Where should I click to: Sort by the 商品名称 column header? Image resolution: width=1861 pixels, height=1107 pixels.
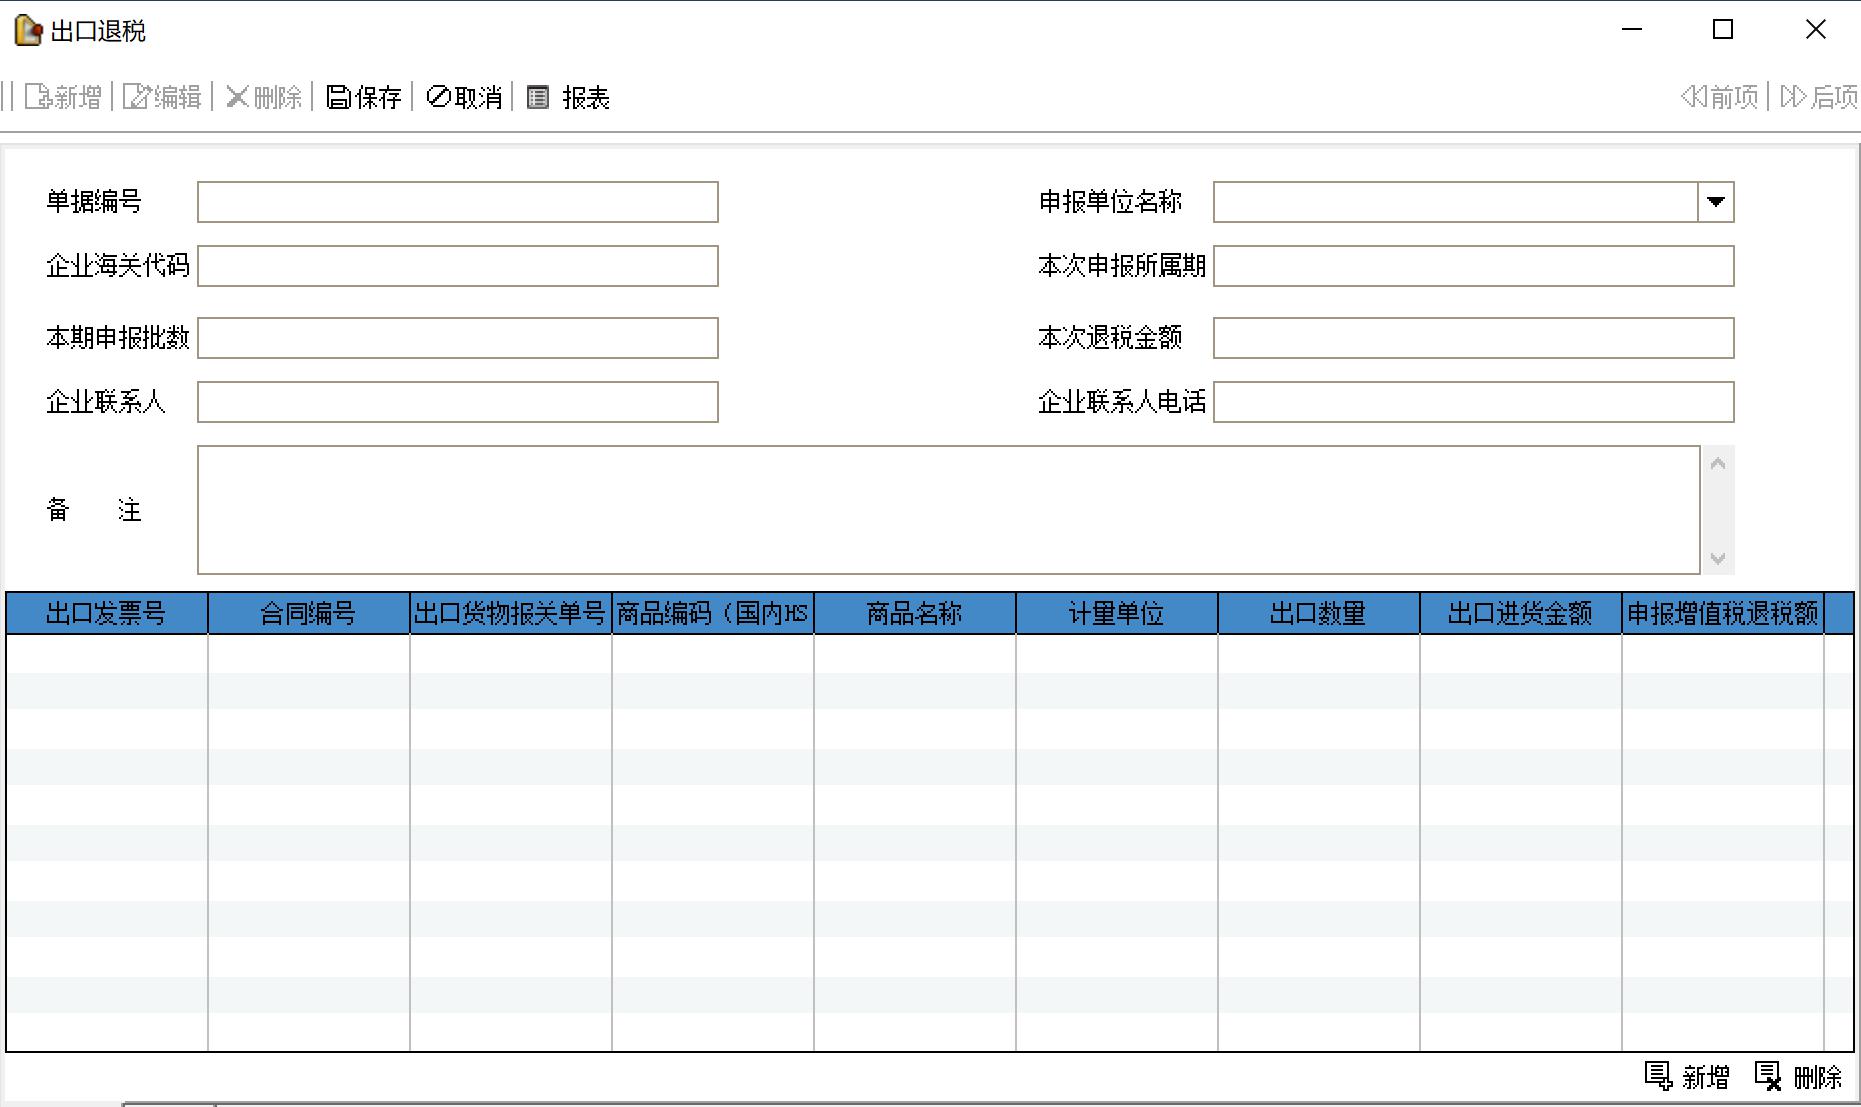914,613
